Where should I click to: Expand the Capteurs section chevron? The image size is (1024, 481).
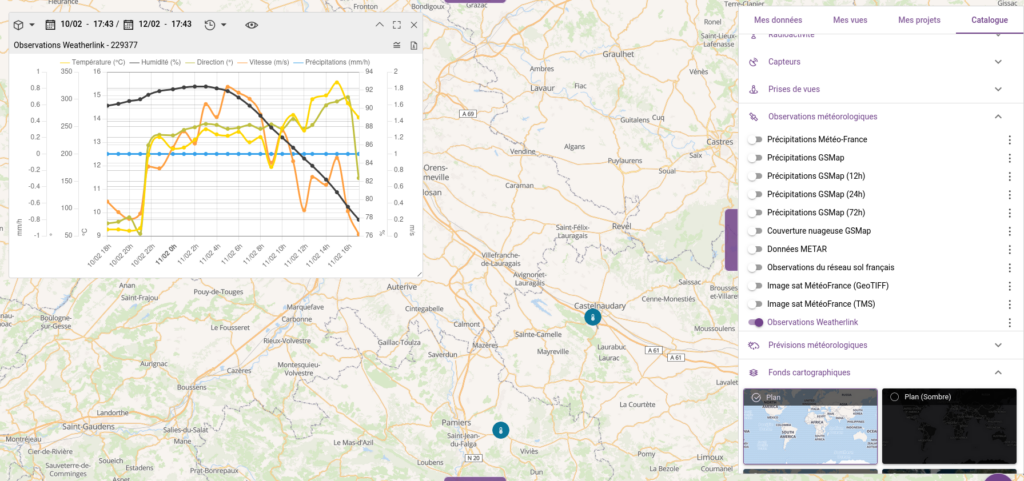[x=998, y=62]
